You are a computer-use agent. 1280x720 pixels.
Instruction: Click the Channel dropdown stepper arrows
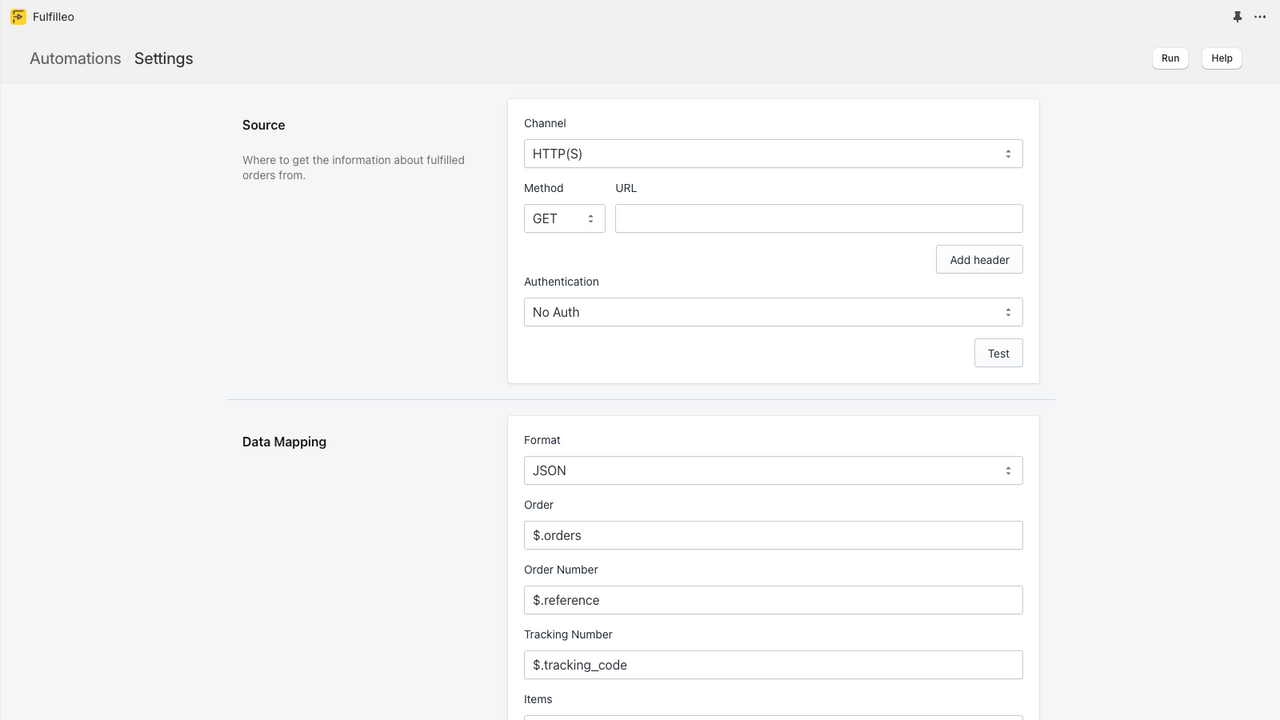[1008, 153]
